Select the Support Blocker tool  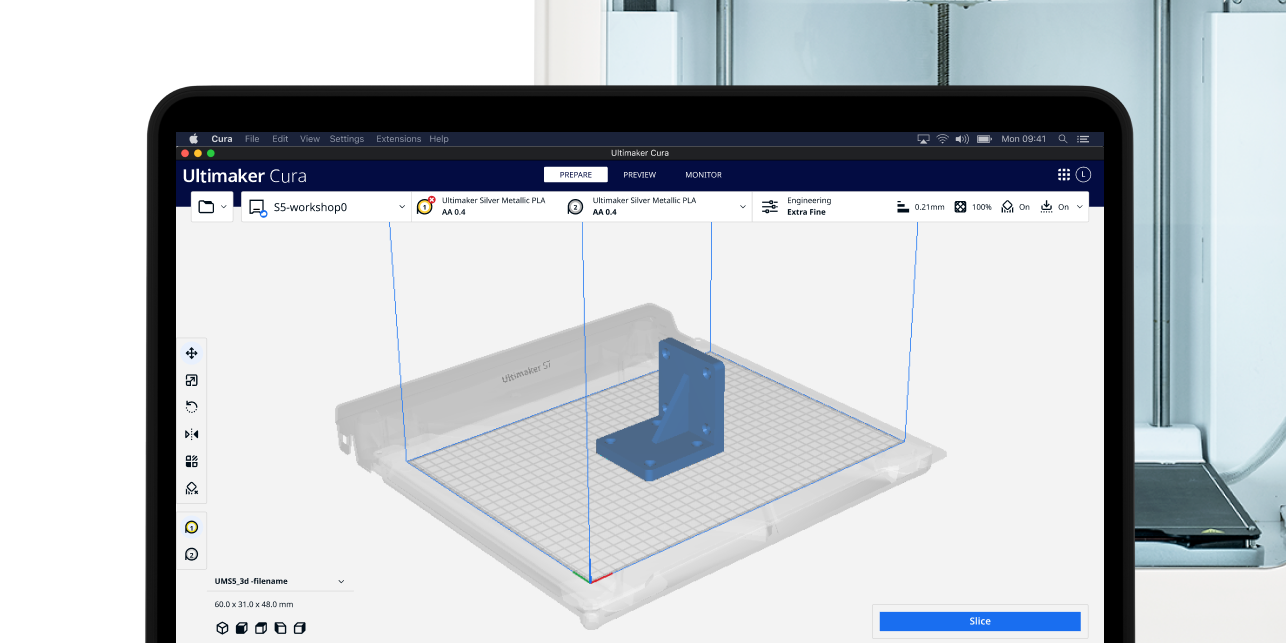click(x=191, y=488)
